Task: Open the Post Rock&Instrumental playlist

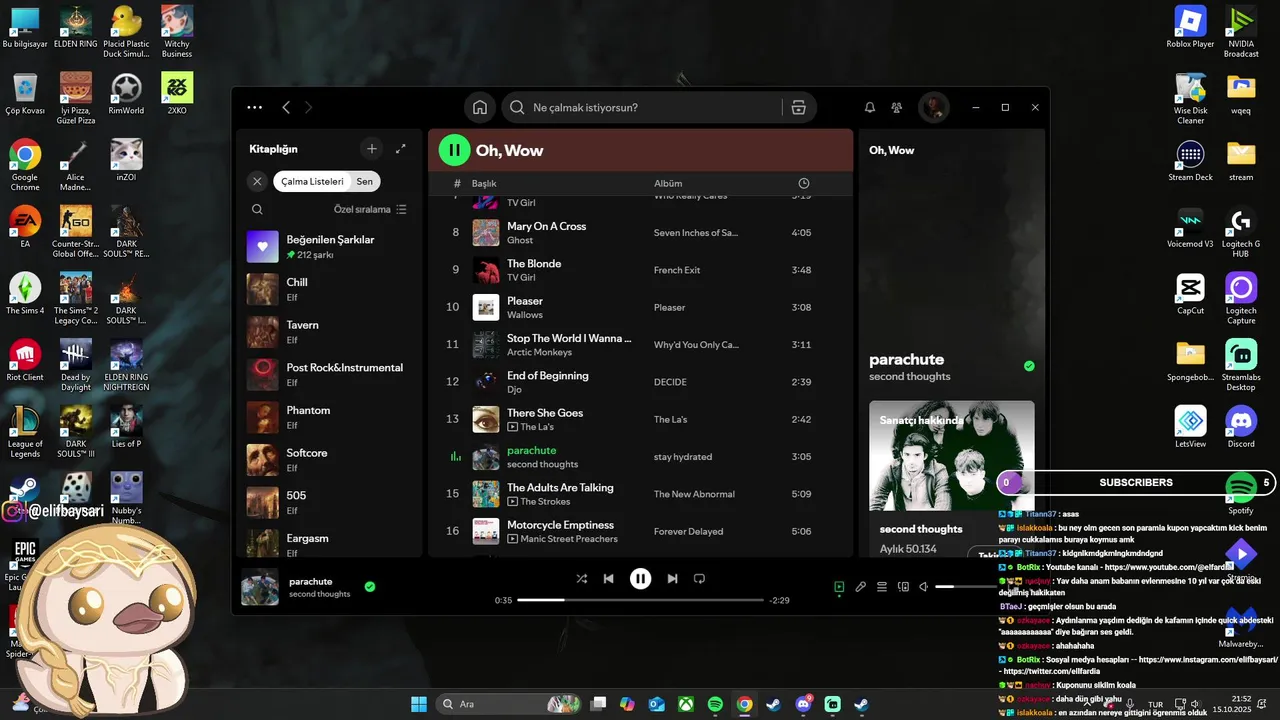Action: point(328,375)
